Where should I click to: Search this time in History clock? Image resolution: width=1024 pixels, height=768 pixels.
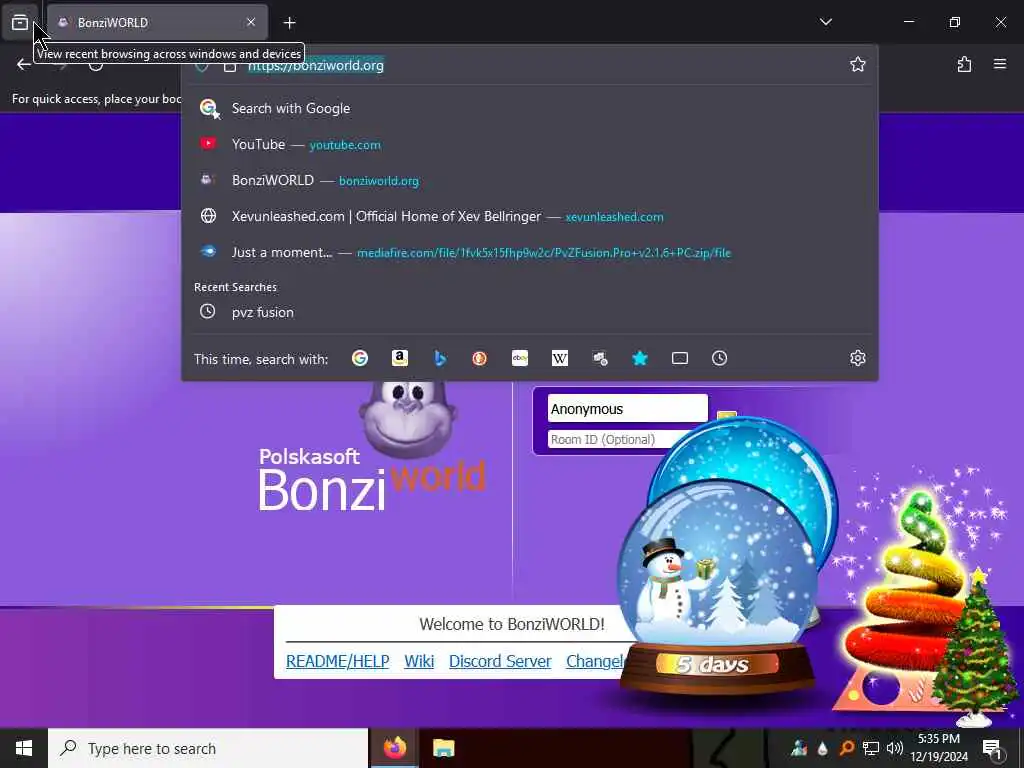[x=719, y=358]
